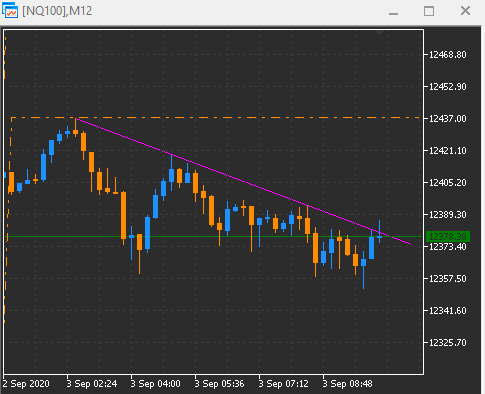Click the 12437.00 price axis label
Viewport: 485px width, 394px height.
[x=448, y=119]
